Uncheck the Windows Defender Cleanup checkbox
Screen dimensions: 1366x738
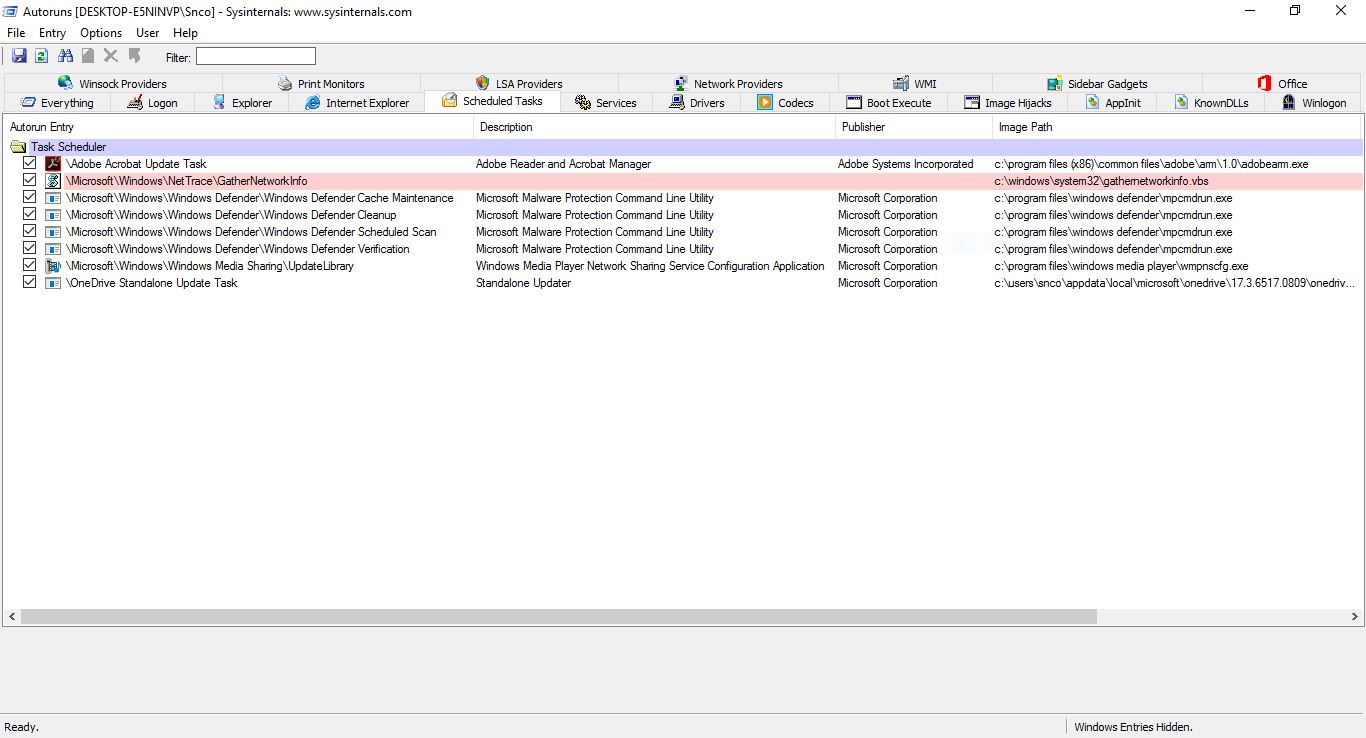pos(30,215)
